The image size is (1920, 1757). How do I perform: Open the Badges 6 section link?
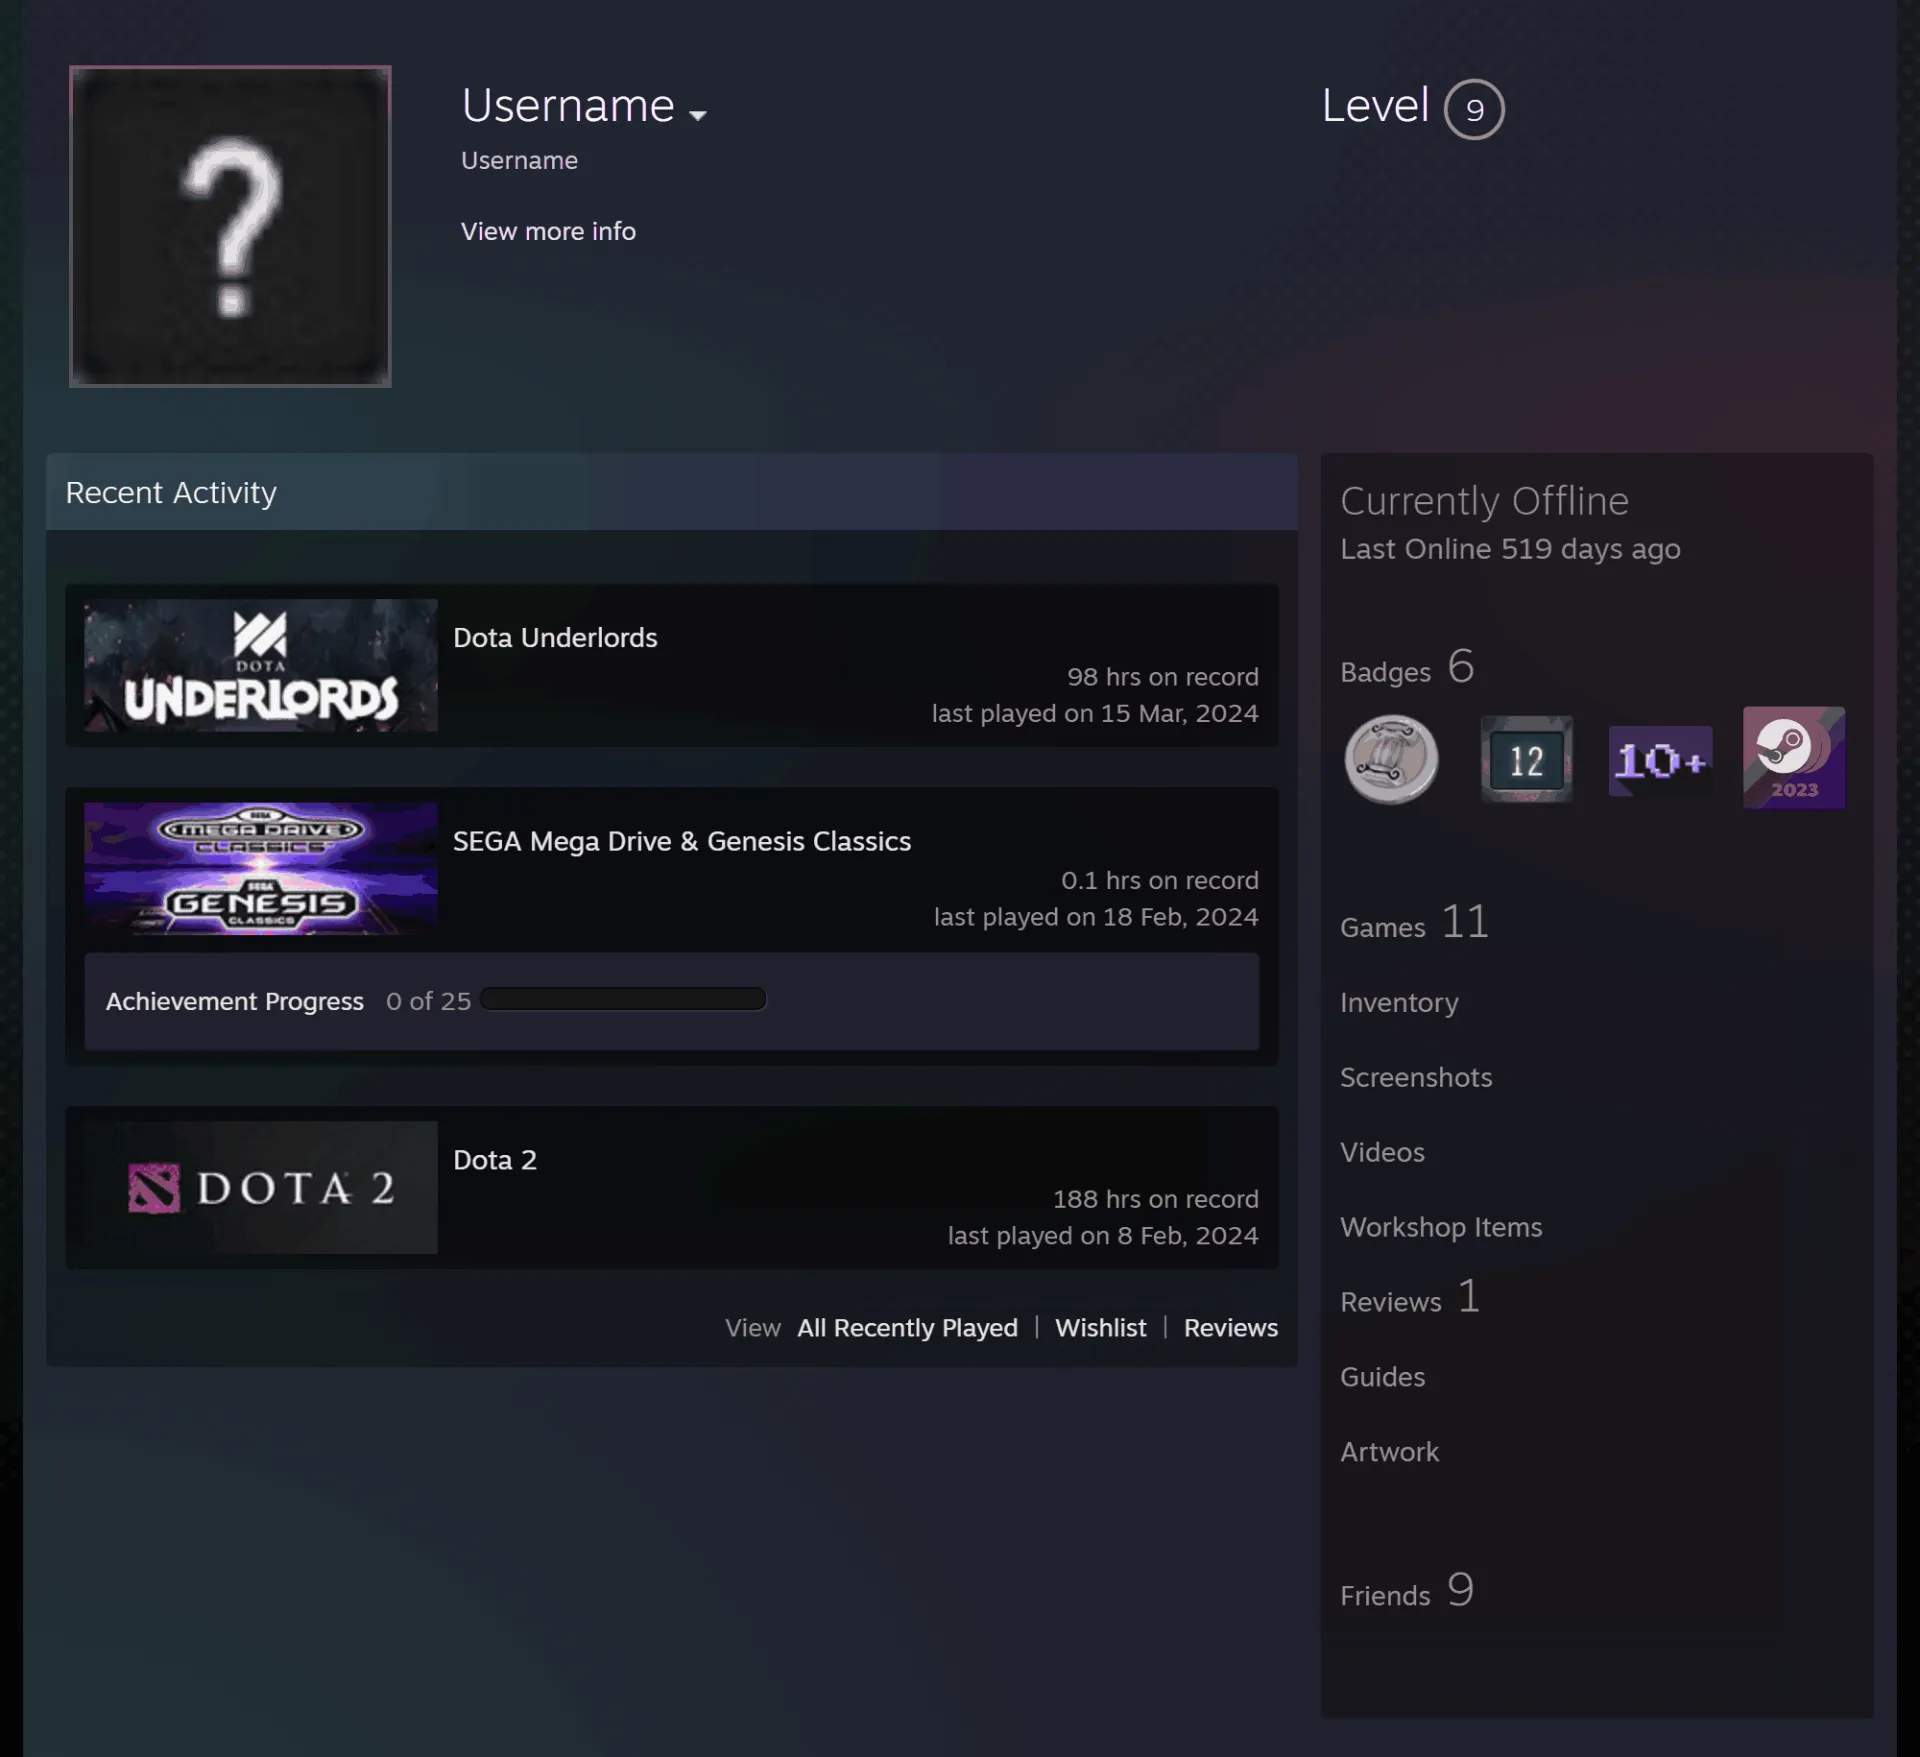1407,667
